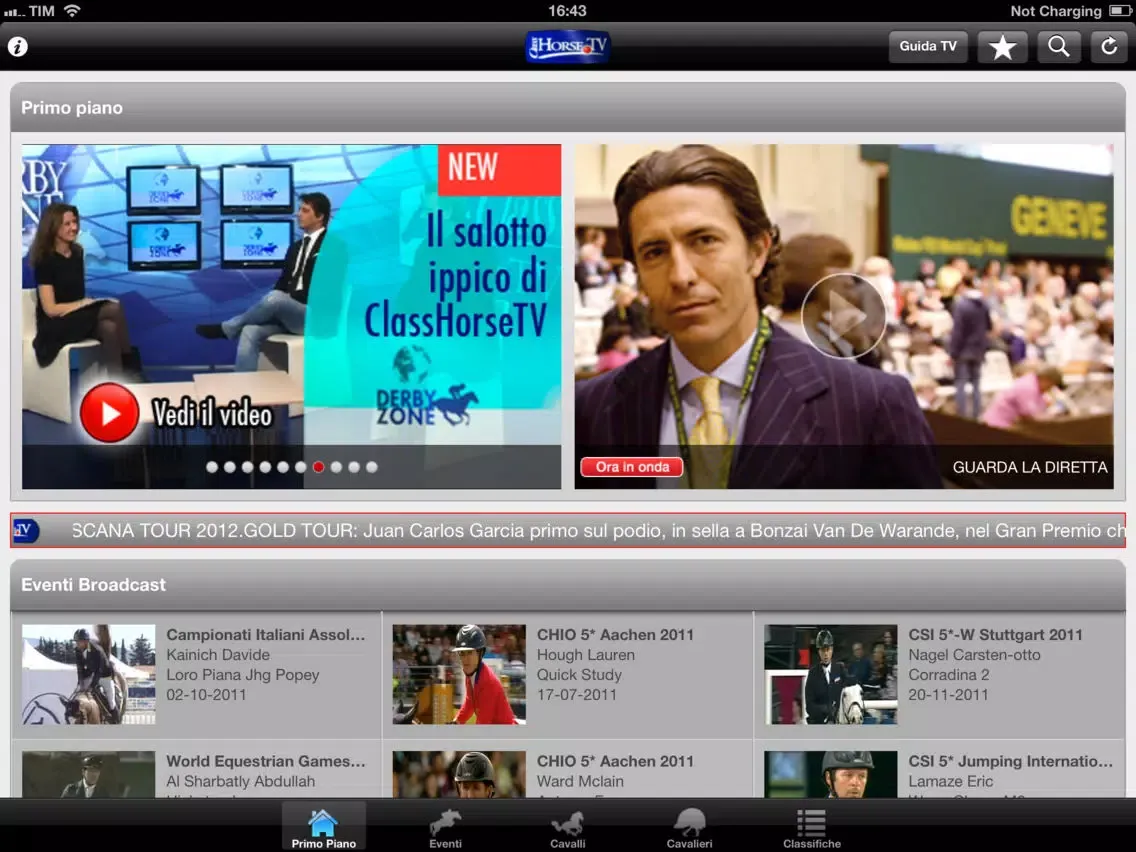Viewport: 1136px width, 852px height.
Task: Tap the 16:43 clock in status bar
Action: [x=567, y=11]
